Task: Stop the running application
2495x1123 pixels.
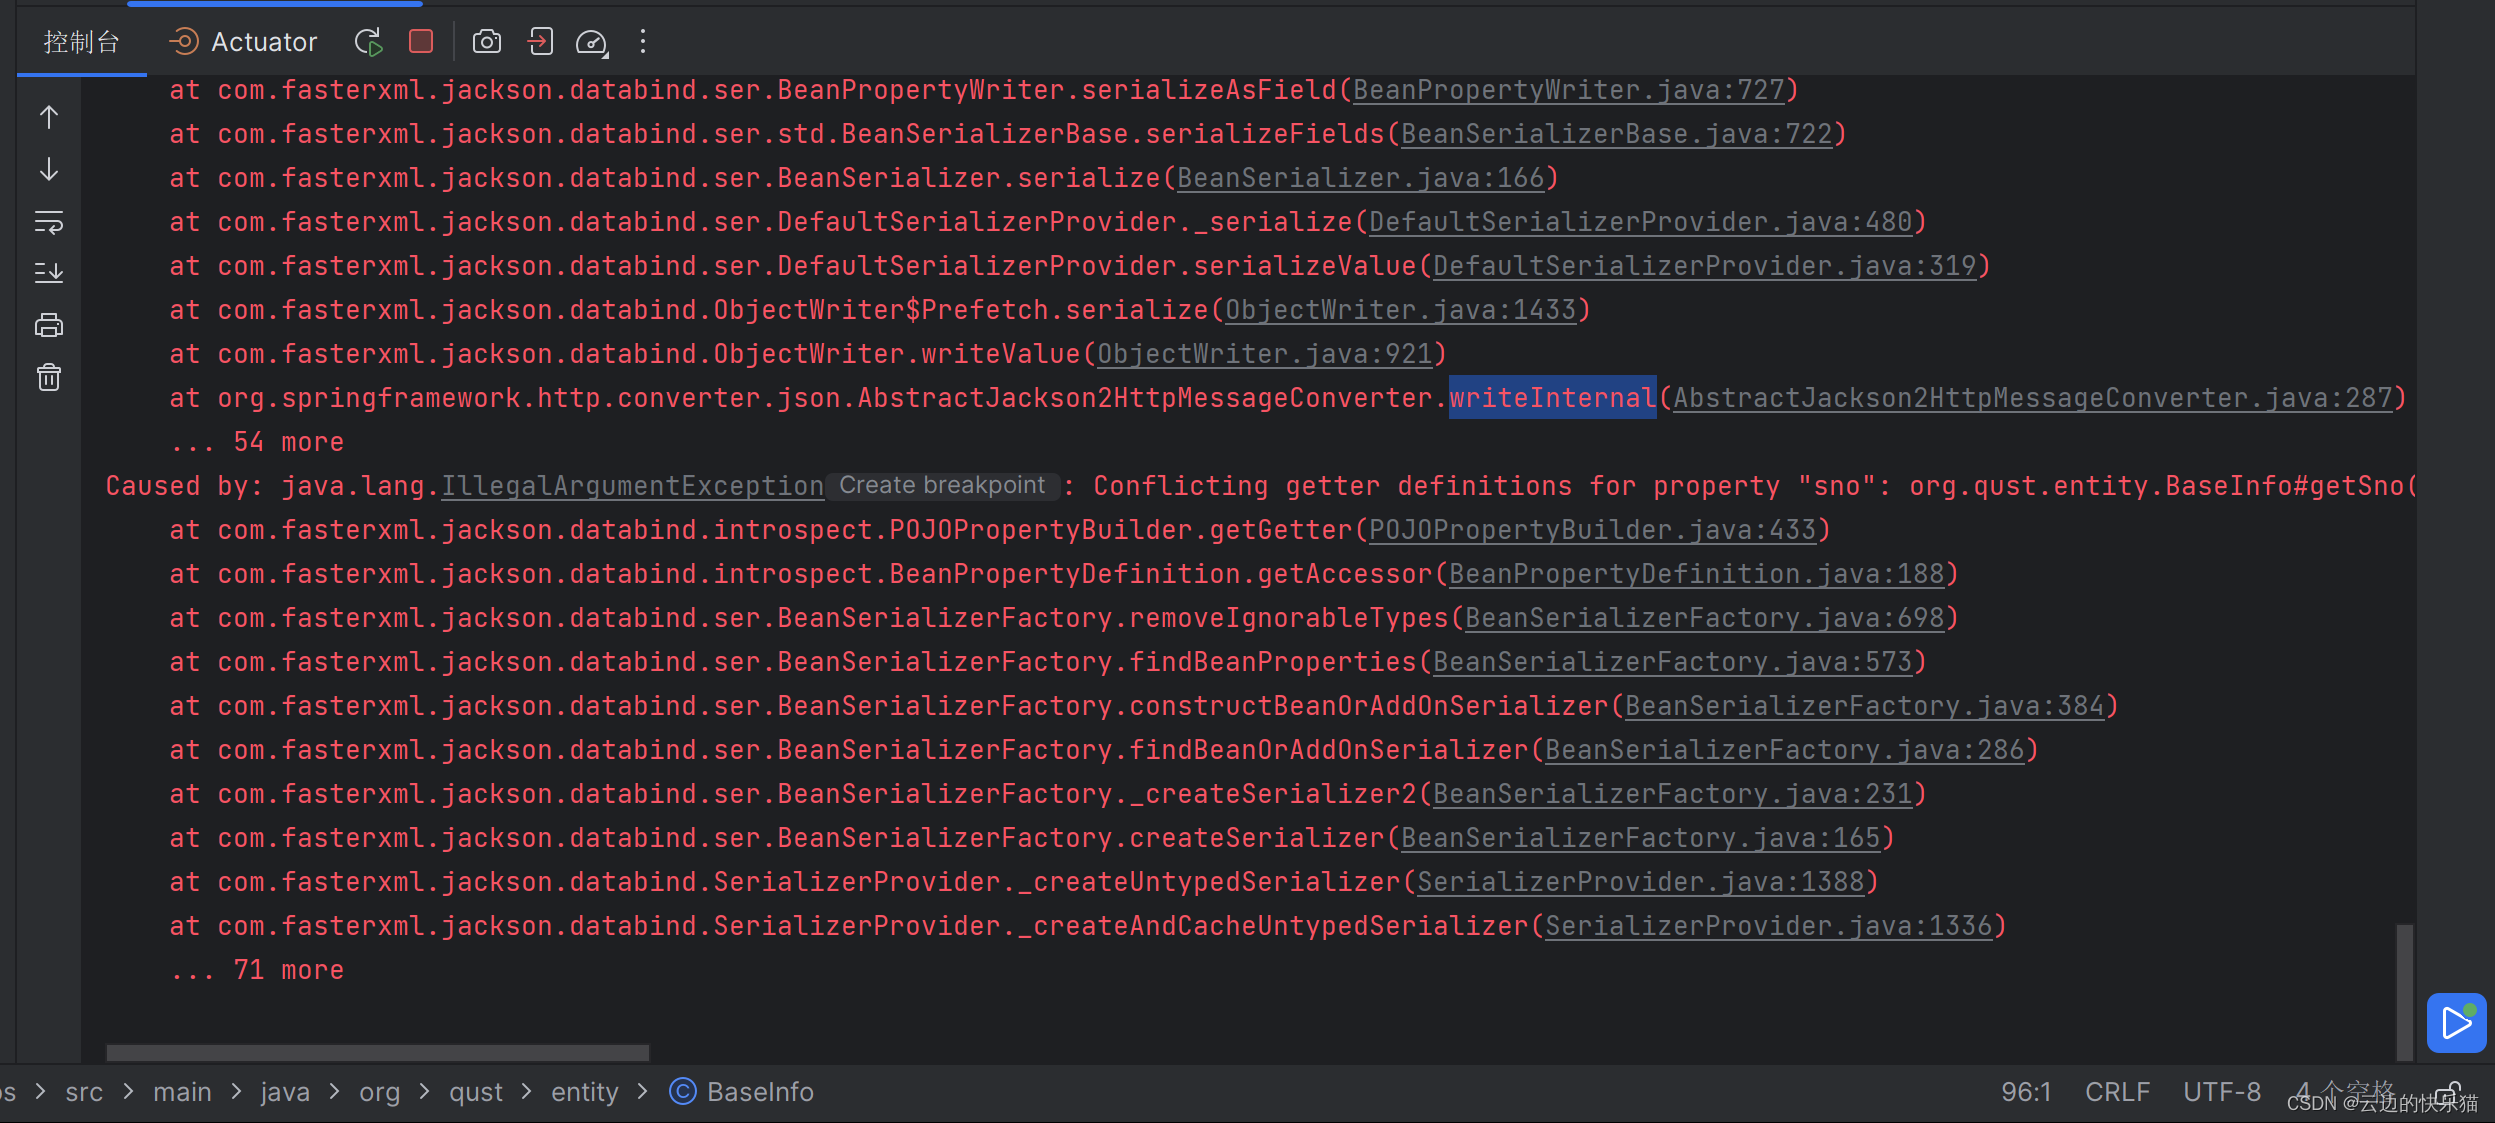Action: 420,42
